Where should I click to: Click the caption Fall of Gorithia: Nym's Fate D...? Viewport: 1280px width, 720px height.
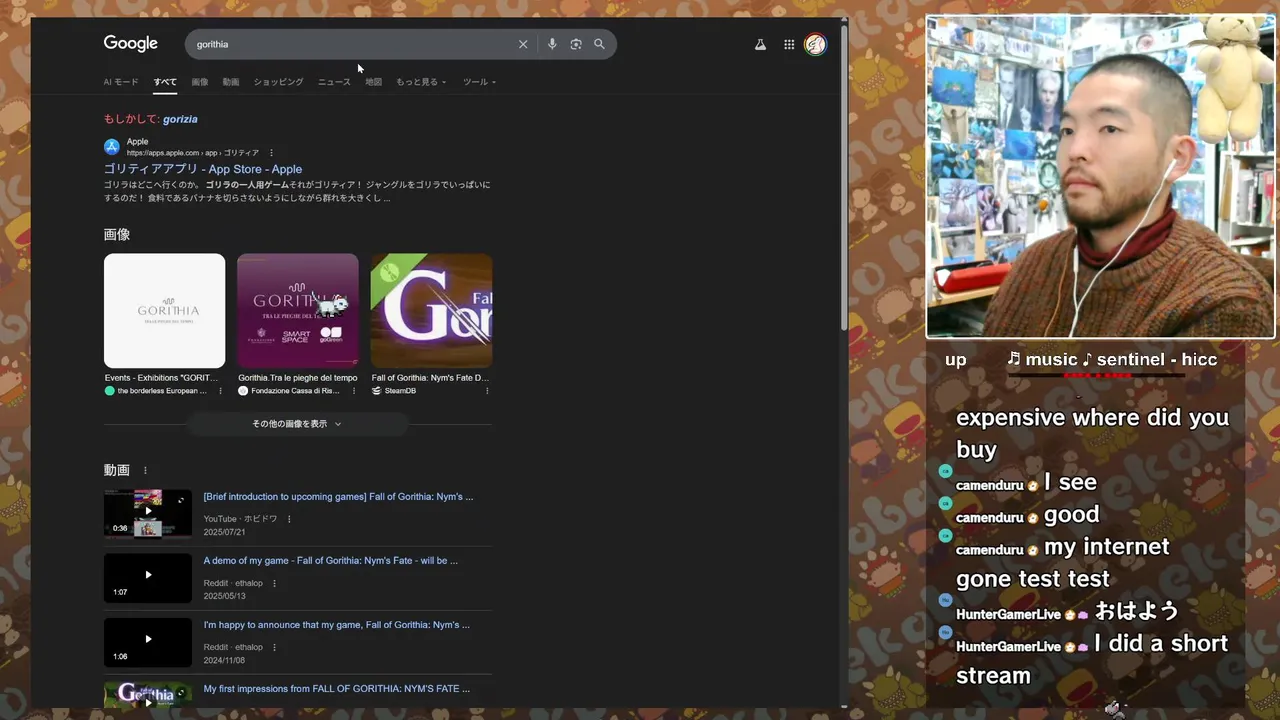pos(430,378)
